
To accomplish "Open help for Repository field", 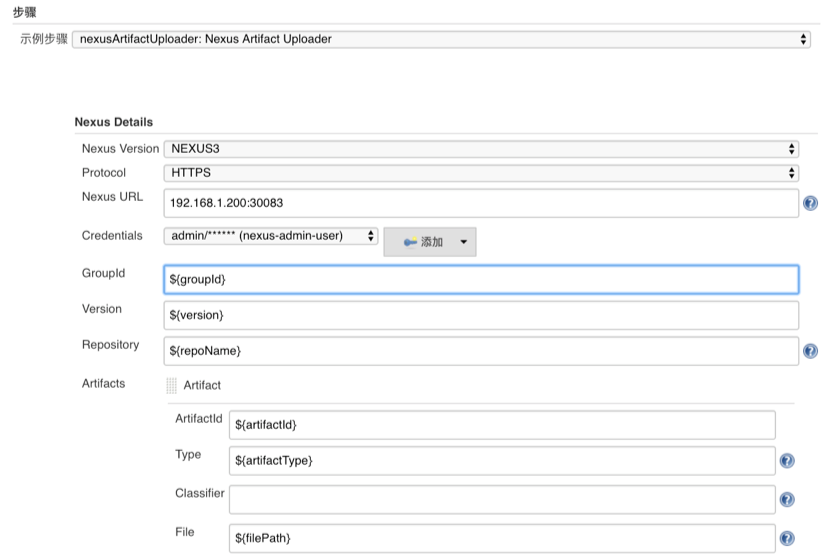I will pyautogui.click(x=810, y=351).
